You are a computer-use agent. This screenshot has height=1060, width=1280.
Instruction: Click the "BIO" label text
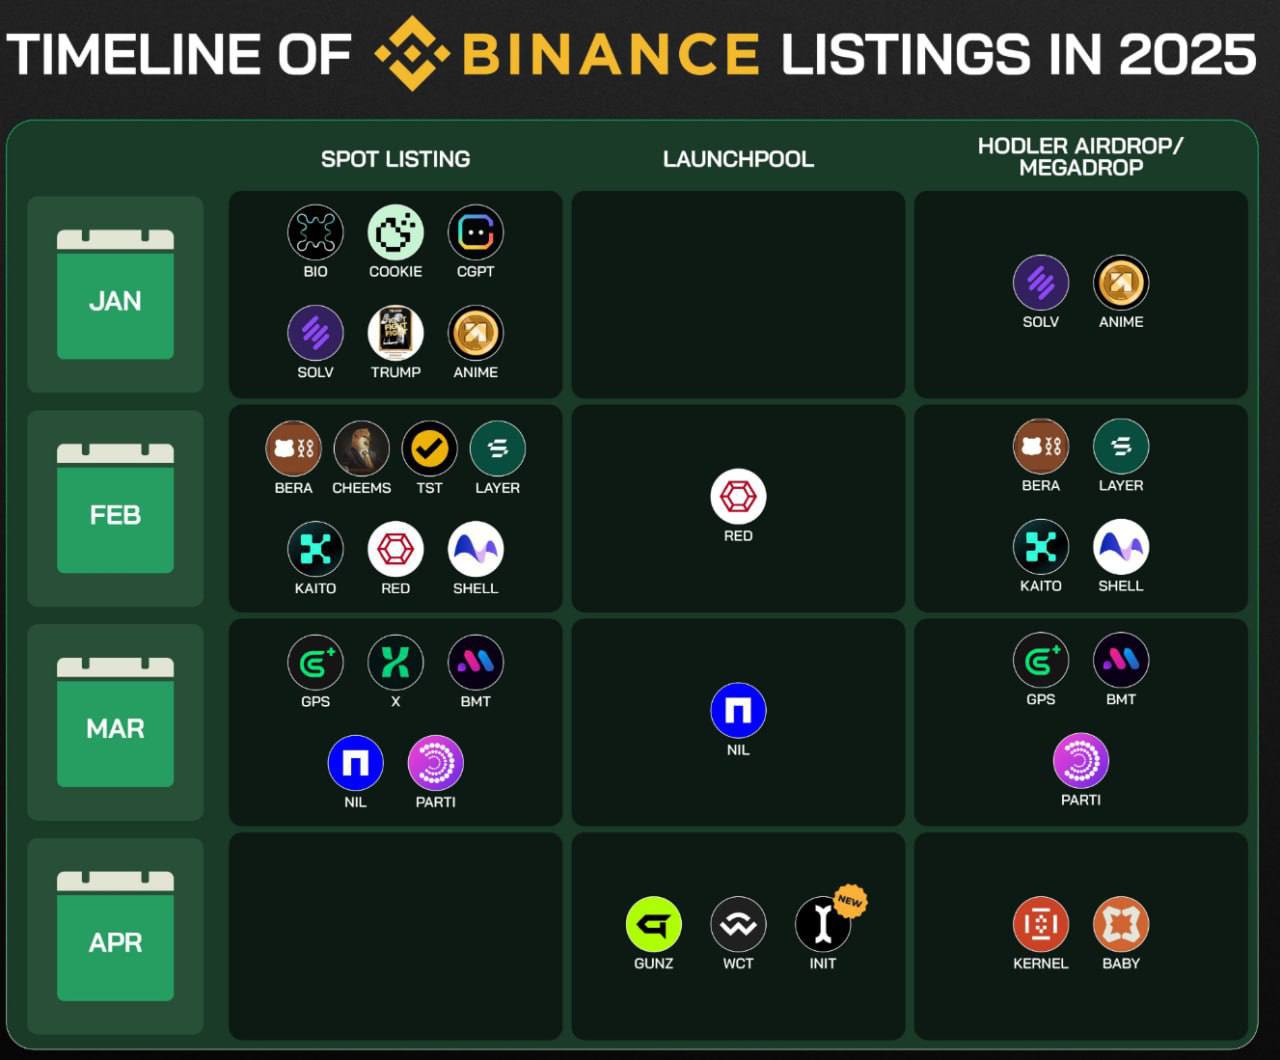(x=315, y=272)
